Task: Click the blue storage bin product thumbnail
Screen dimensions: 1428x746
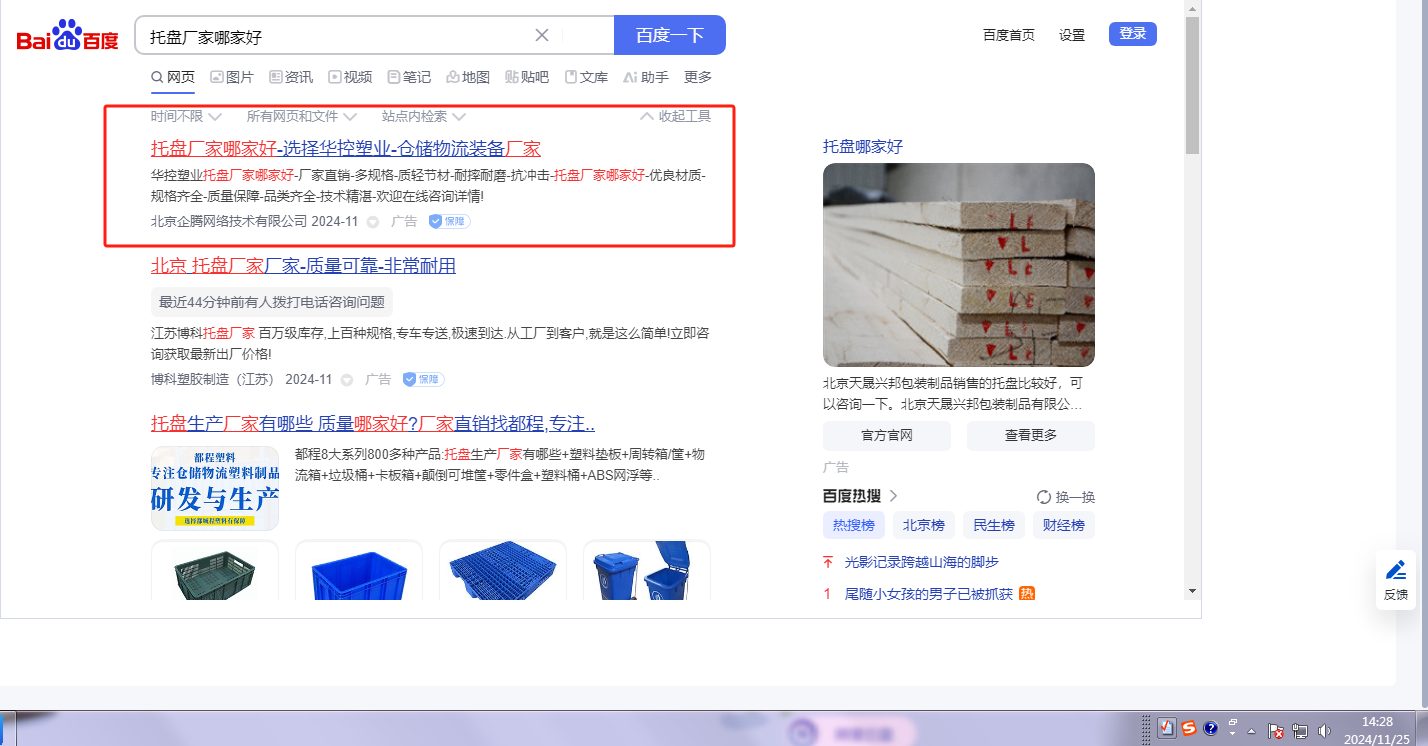Action: [359, 570]
